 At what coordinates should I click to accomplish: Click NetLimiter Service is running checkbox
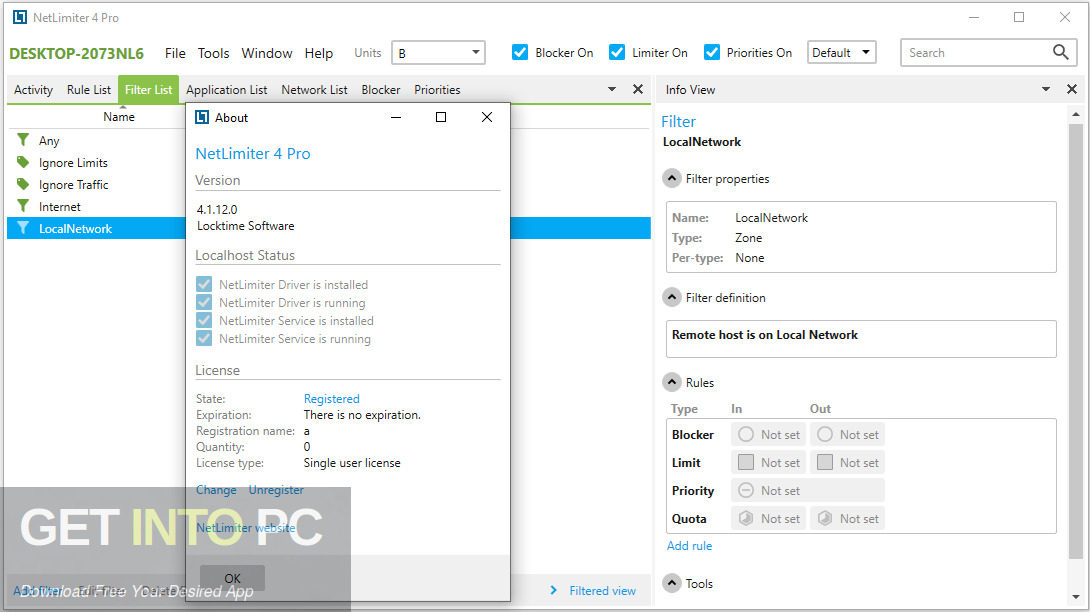tap(204, 338)
